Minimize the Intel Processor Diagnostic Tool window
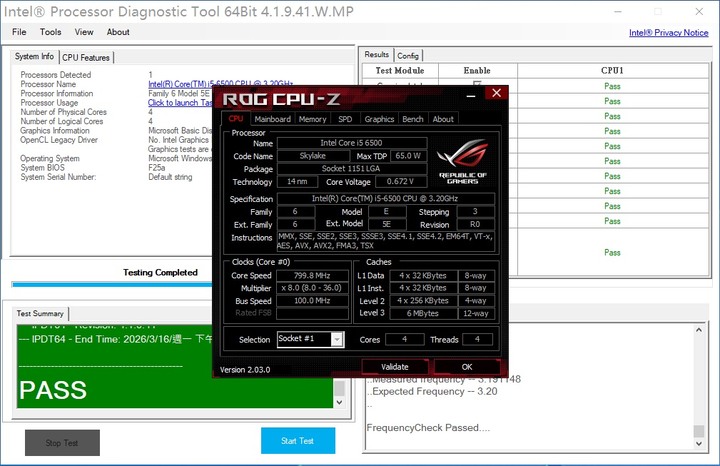 (618, 11)
